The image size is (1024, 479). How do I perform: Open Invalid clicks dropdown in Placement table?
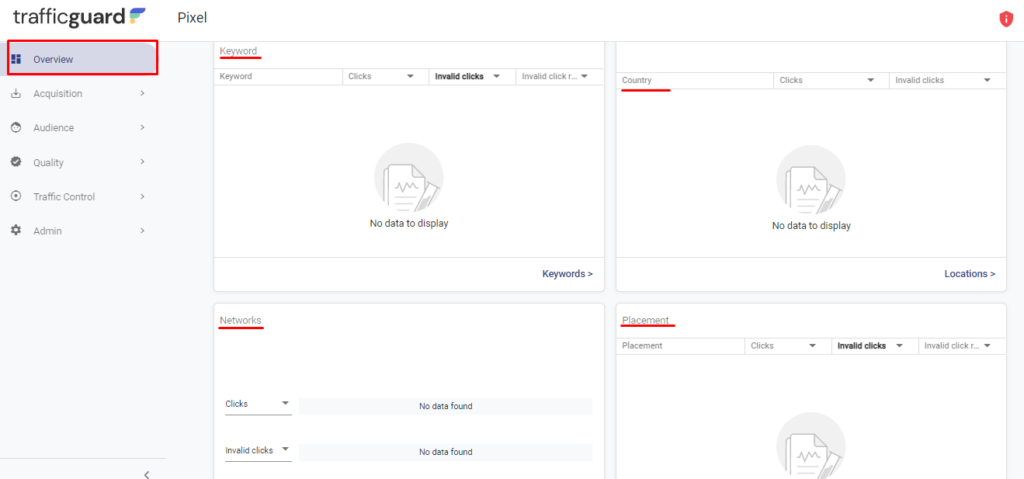tap(899, 346)
